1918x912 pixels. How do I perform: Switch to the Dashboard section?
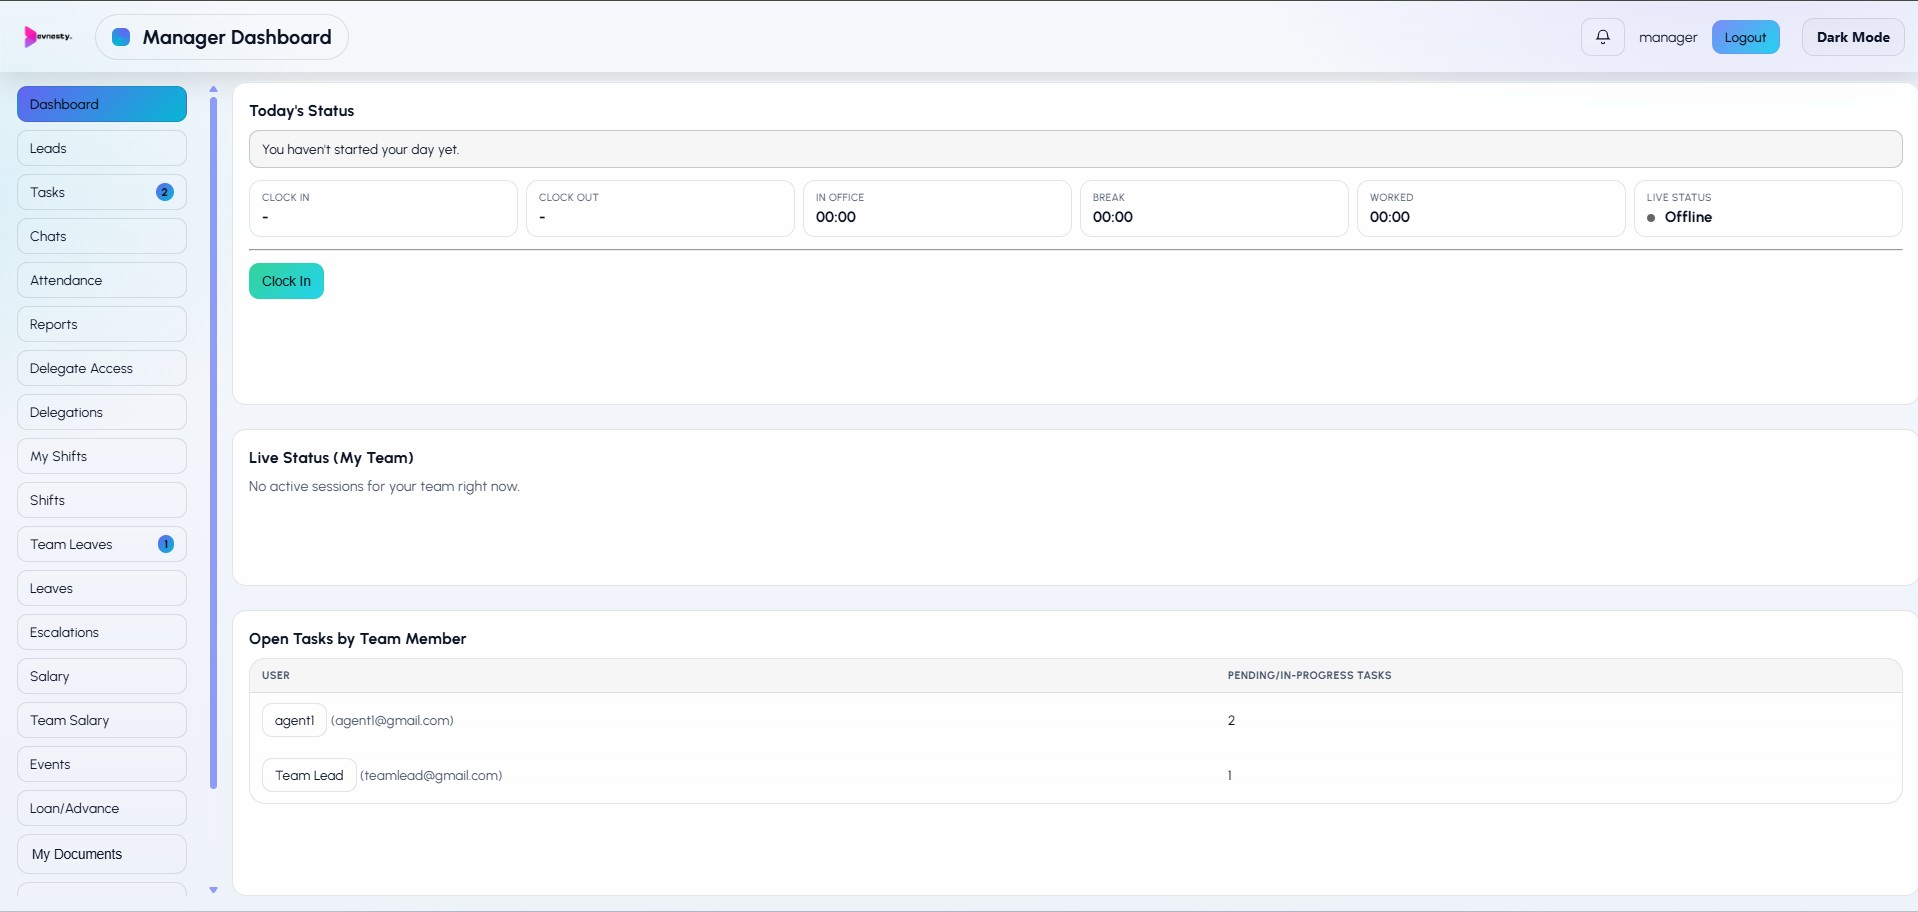click(x=100, y=104)
